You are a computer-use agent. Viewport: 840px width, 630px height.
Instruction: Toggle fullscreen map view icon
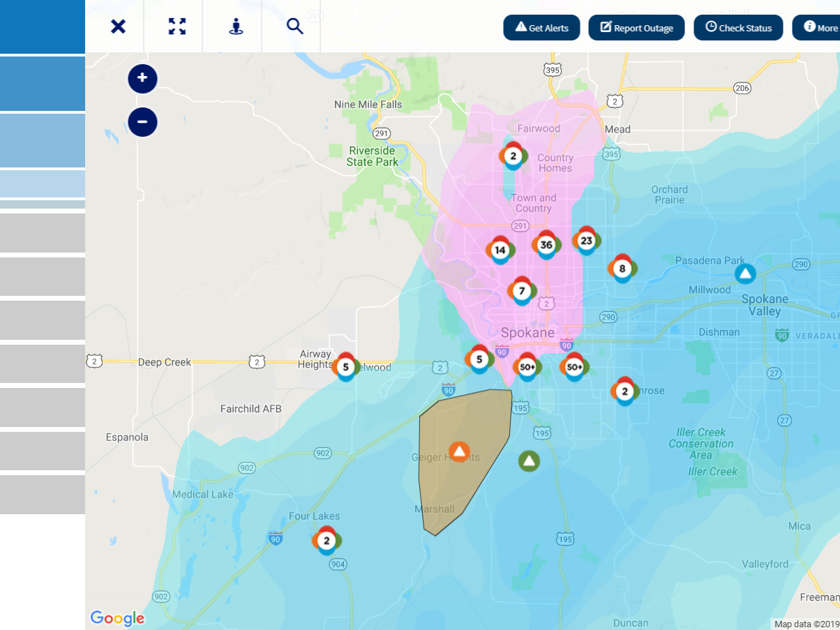pos(177,26)
